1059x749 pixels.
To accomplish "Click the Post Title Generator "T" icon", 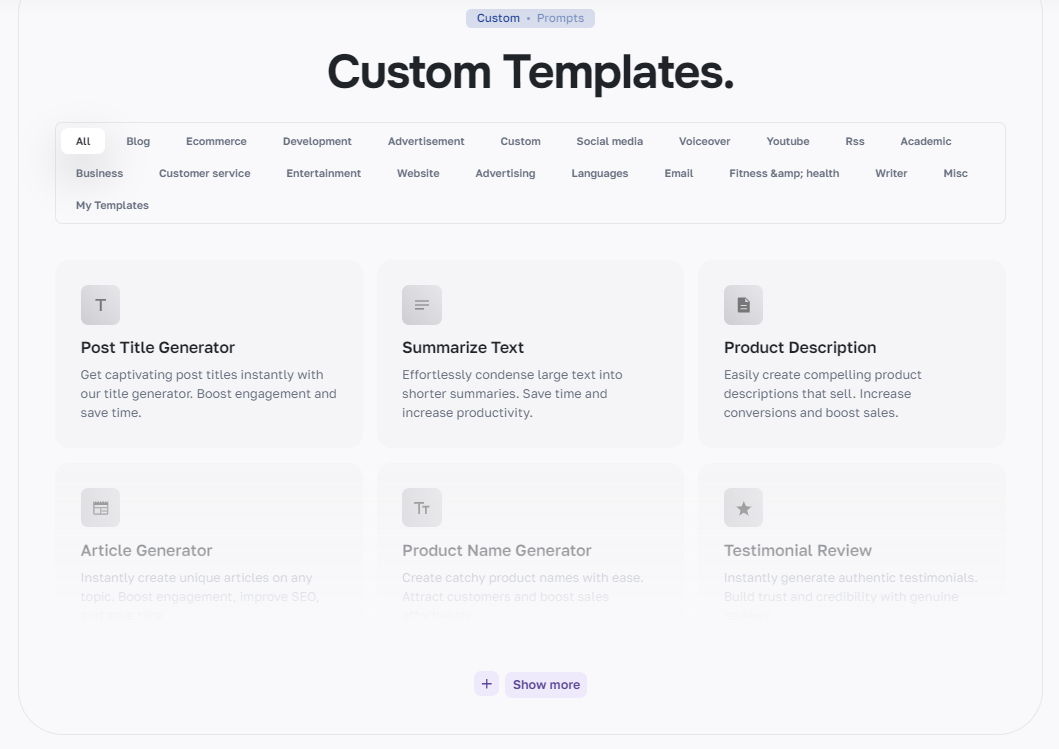I will [100, 305].
